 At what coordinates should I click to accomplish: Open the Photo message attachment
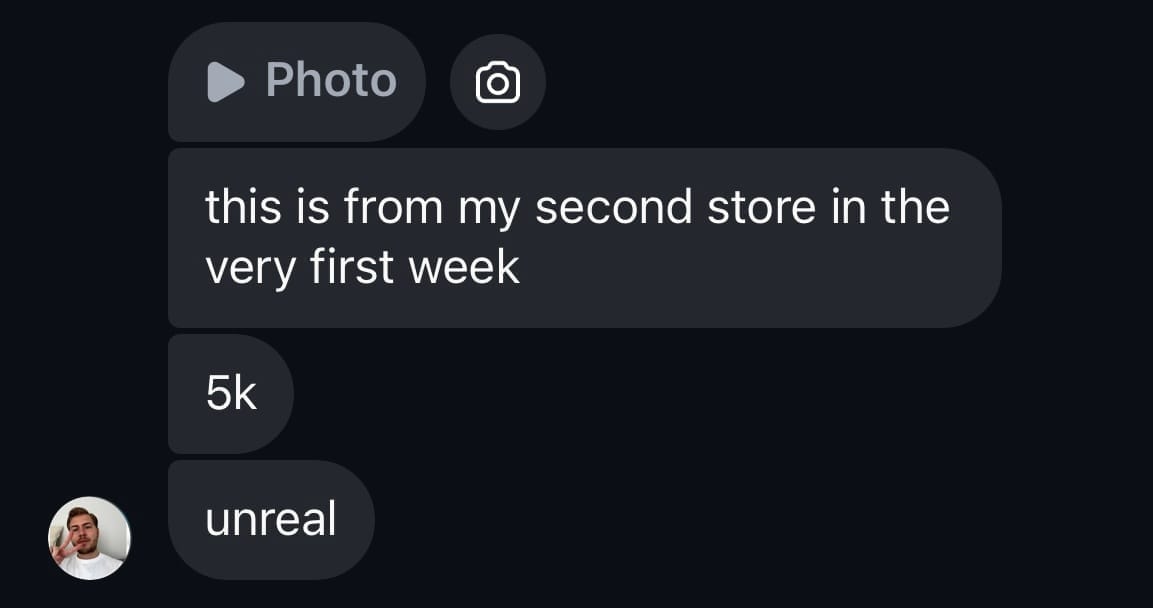click(297, 82)
